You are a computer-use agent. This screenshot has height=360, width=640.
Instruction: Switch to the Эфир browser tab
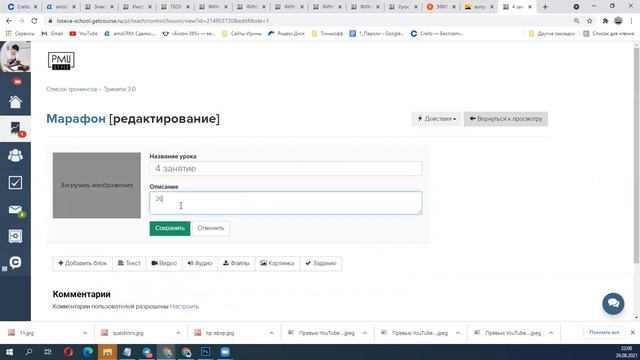pyautogui.click(x=440, y=7)
